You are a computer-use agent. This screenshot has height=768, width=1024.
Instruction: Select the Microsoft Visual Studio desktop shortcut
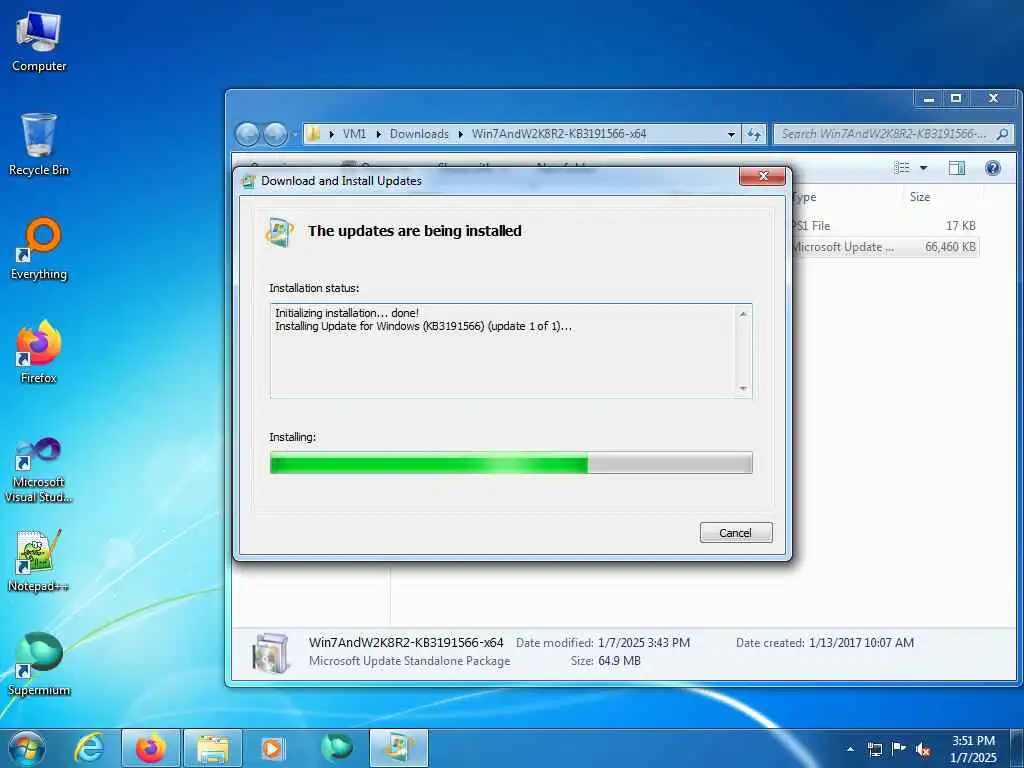tap(39, 470)
